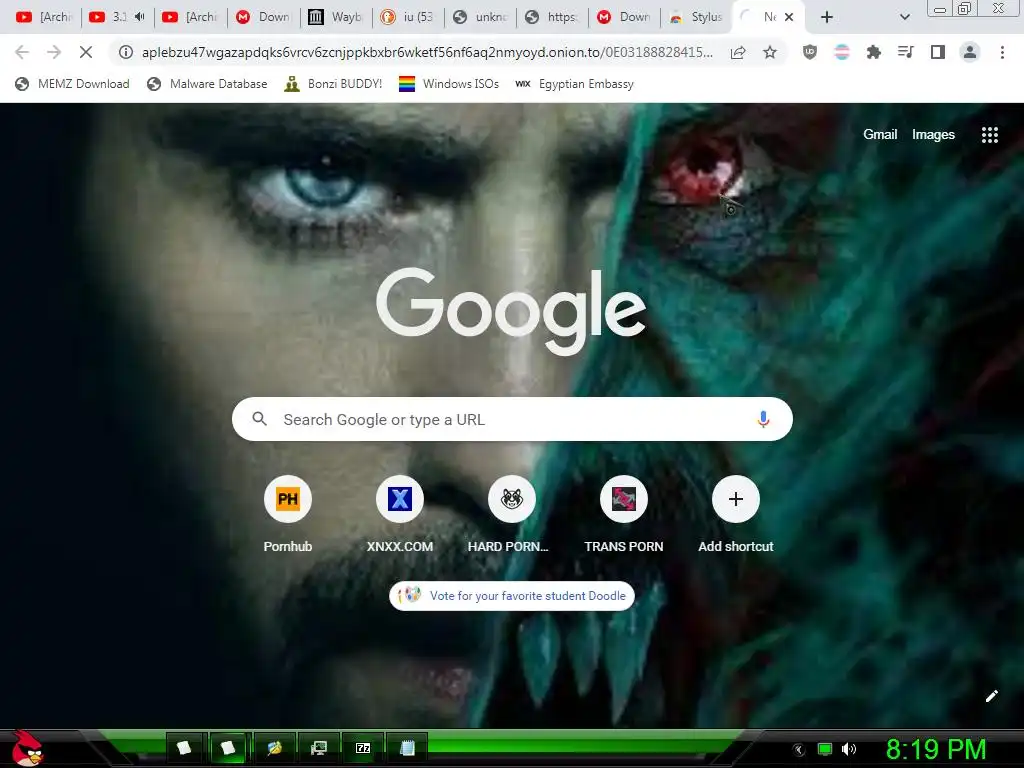Click the uBlock Origin extension icon
Viewport: 1024px width, 768px height.
(x=810, y=52)
